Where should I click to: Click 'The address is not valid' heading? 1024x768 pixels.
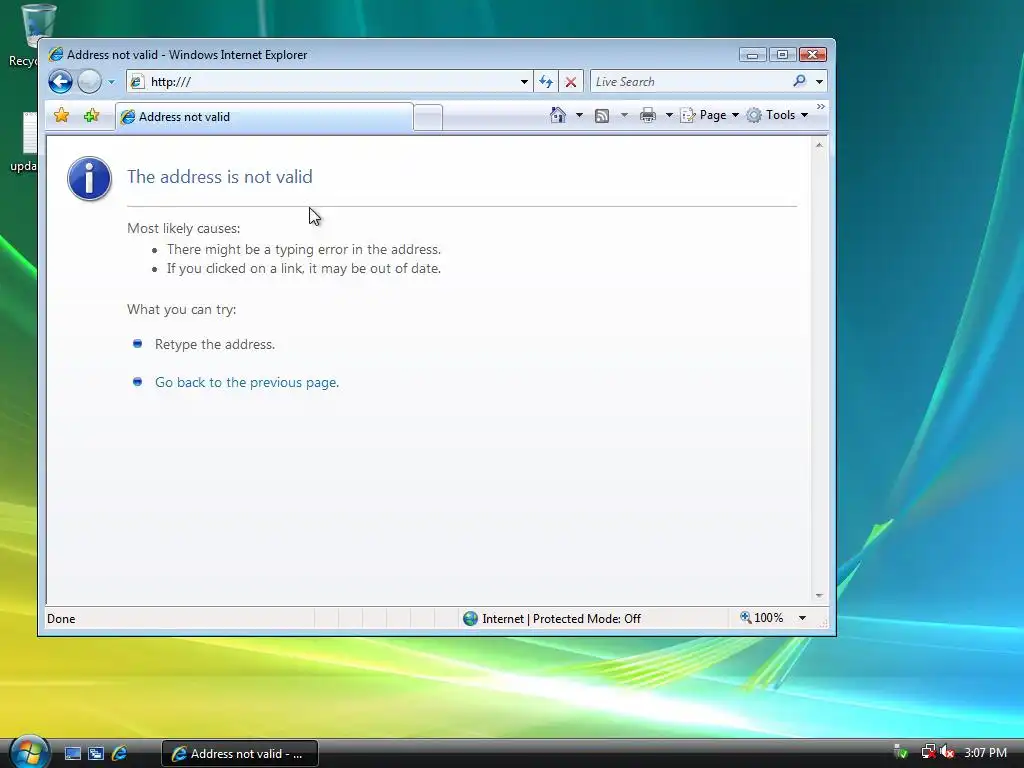(219, 176)
